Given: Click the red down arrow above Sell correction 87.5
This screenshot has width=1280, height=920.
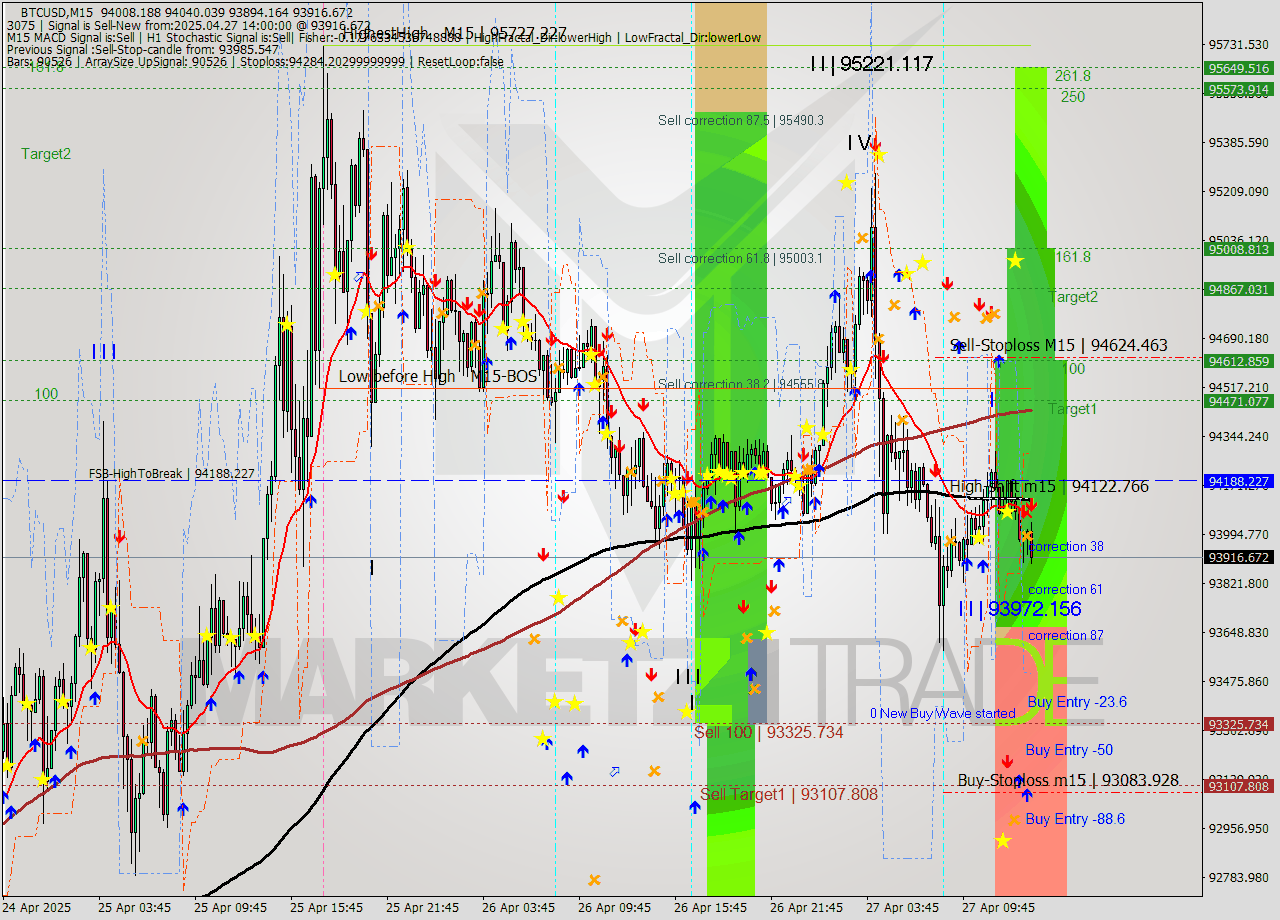Looking at the screenshot, I should (876, 145).
